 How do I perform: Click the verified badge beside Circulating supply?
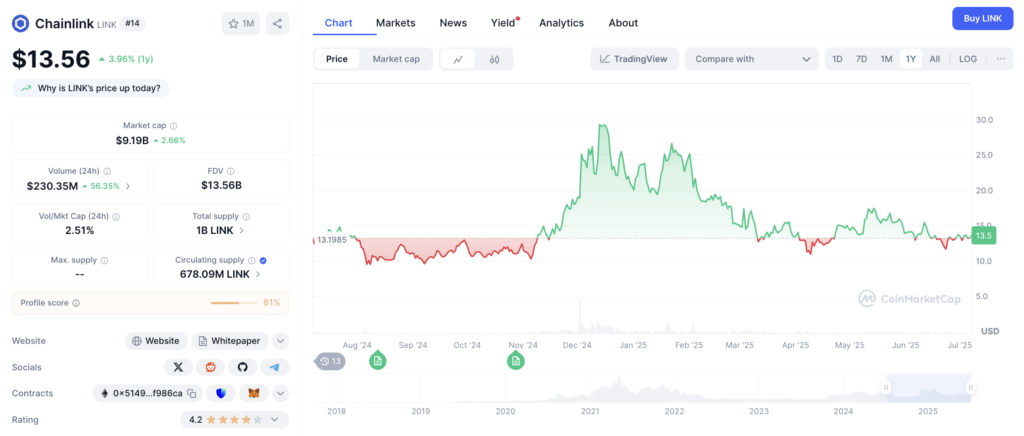(x=263, y=260)
